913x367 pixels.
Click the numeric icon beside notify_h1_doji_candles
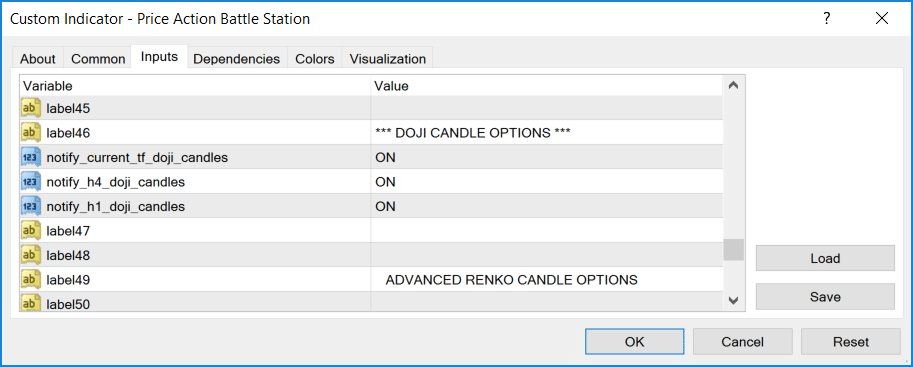coord(31,206)
